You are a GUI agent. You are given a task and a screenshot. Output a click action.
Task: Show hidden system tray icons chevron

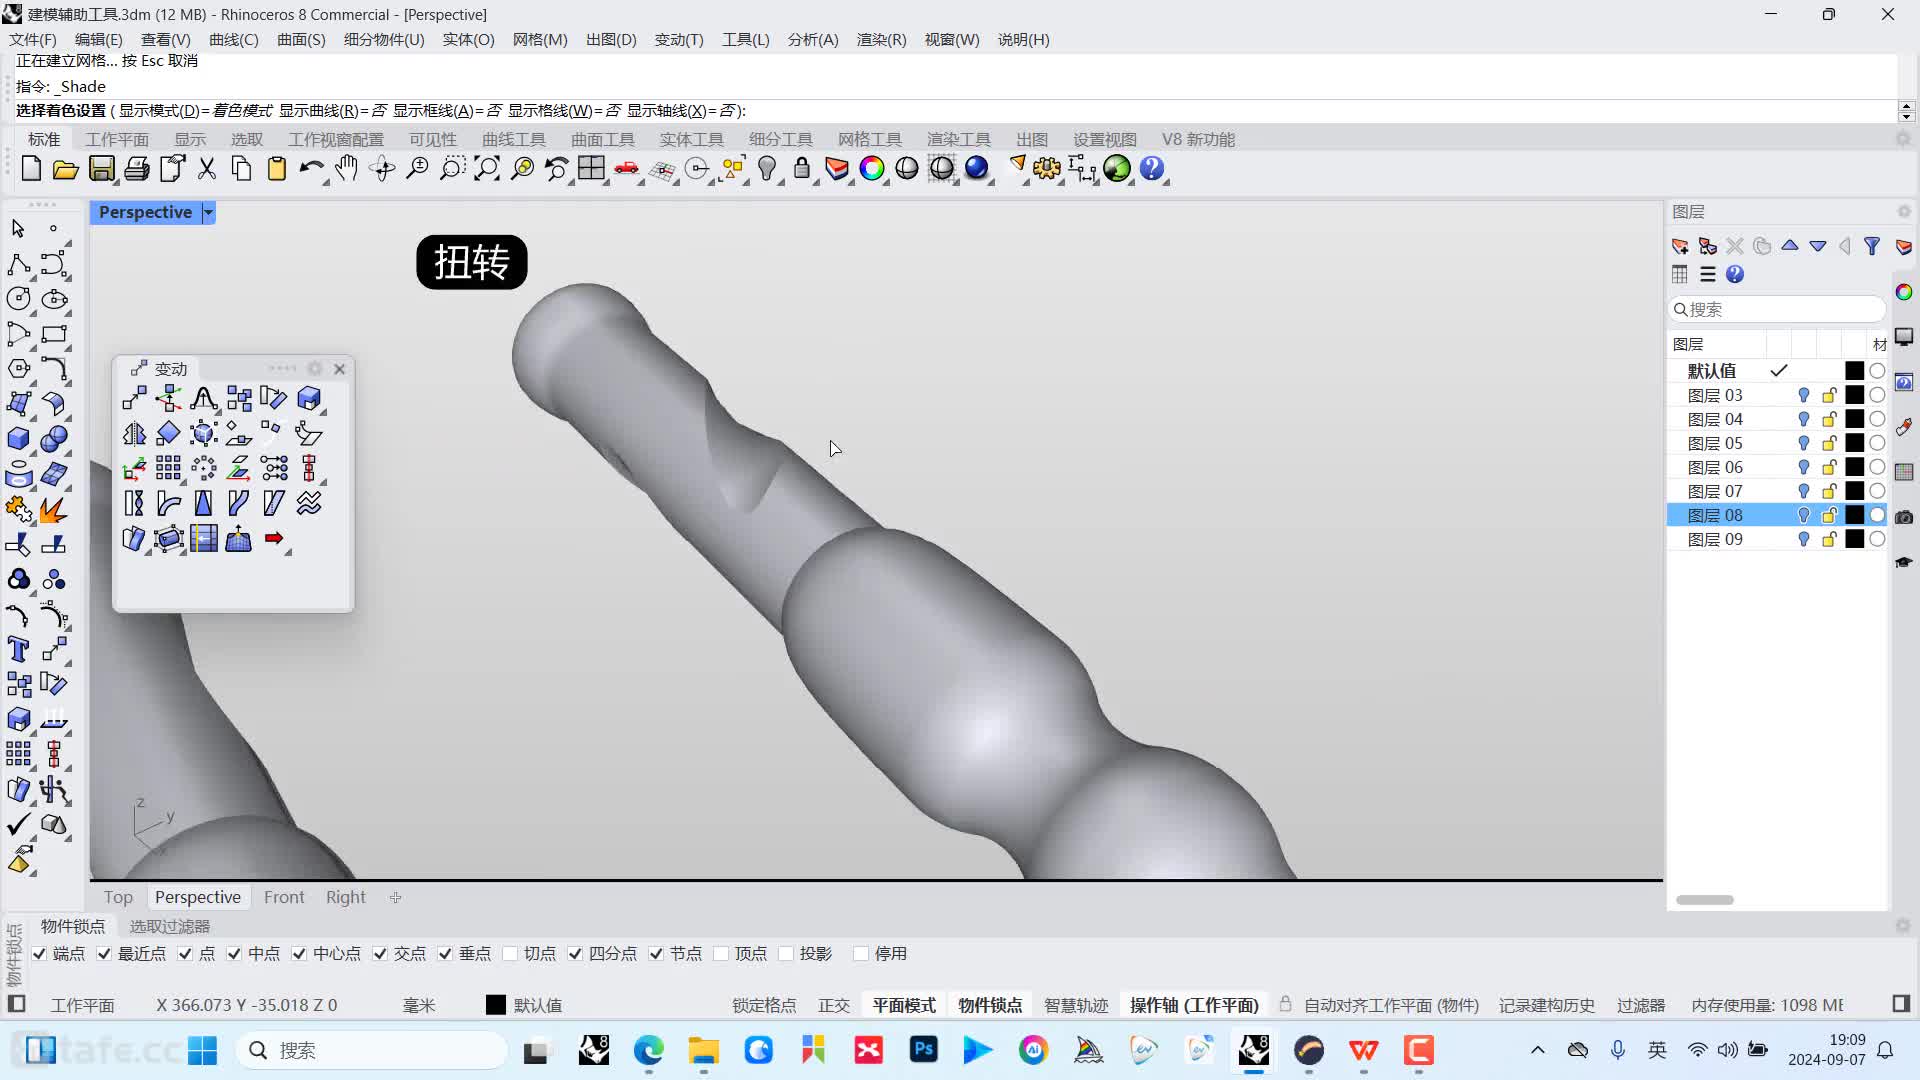pos(1538,1050)
